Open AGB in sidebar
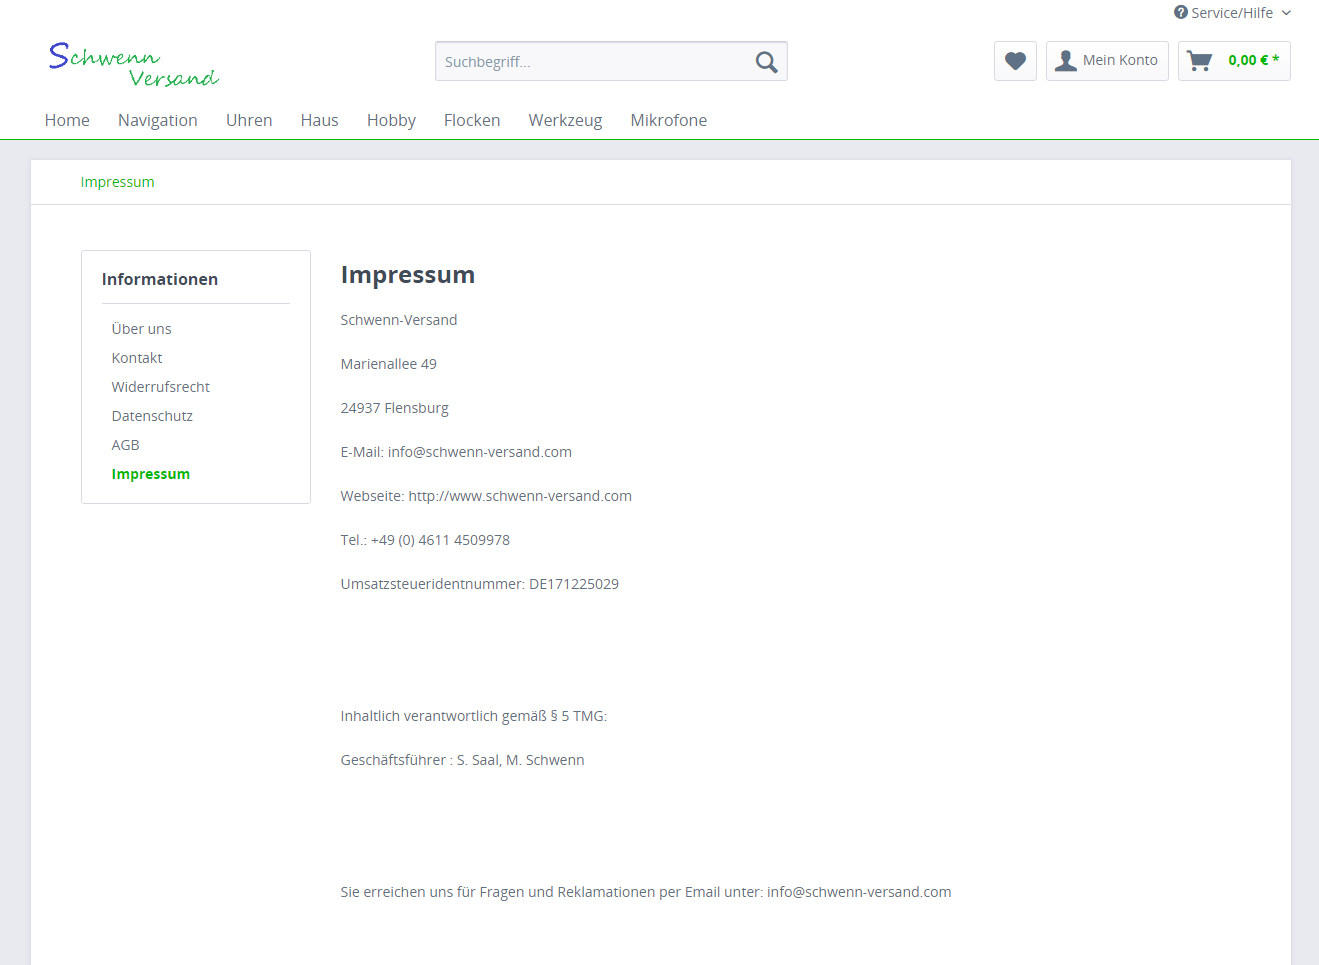 point(125,445)
